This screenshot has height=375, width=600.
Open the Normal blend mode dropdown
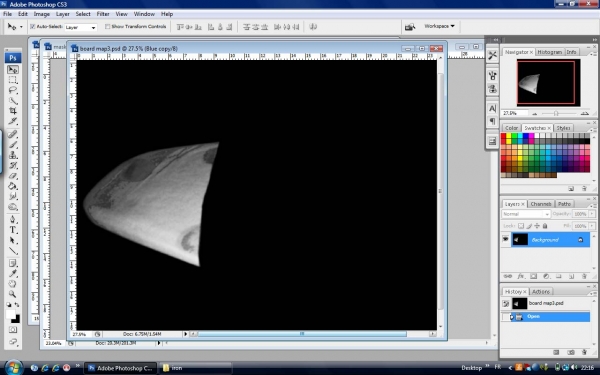click(526, 214)
